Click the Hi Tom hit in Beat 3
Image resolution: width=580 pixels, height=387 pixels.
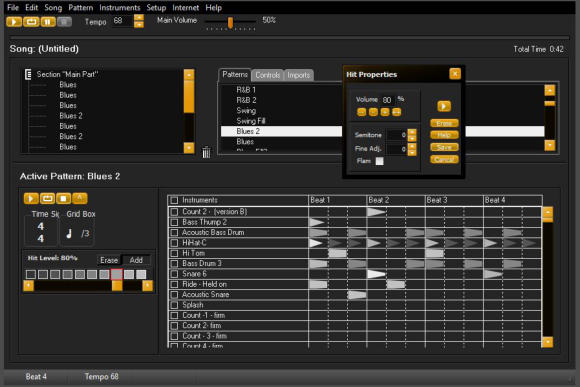[x=435, y=253]
